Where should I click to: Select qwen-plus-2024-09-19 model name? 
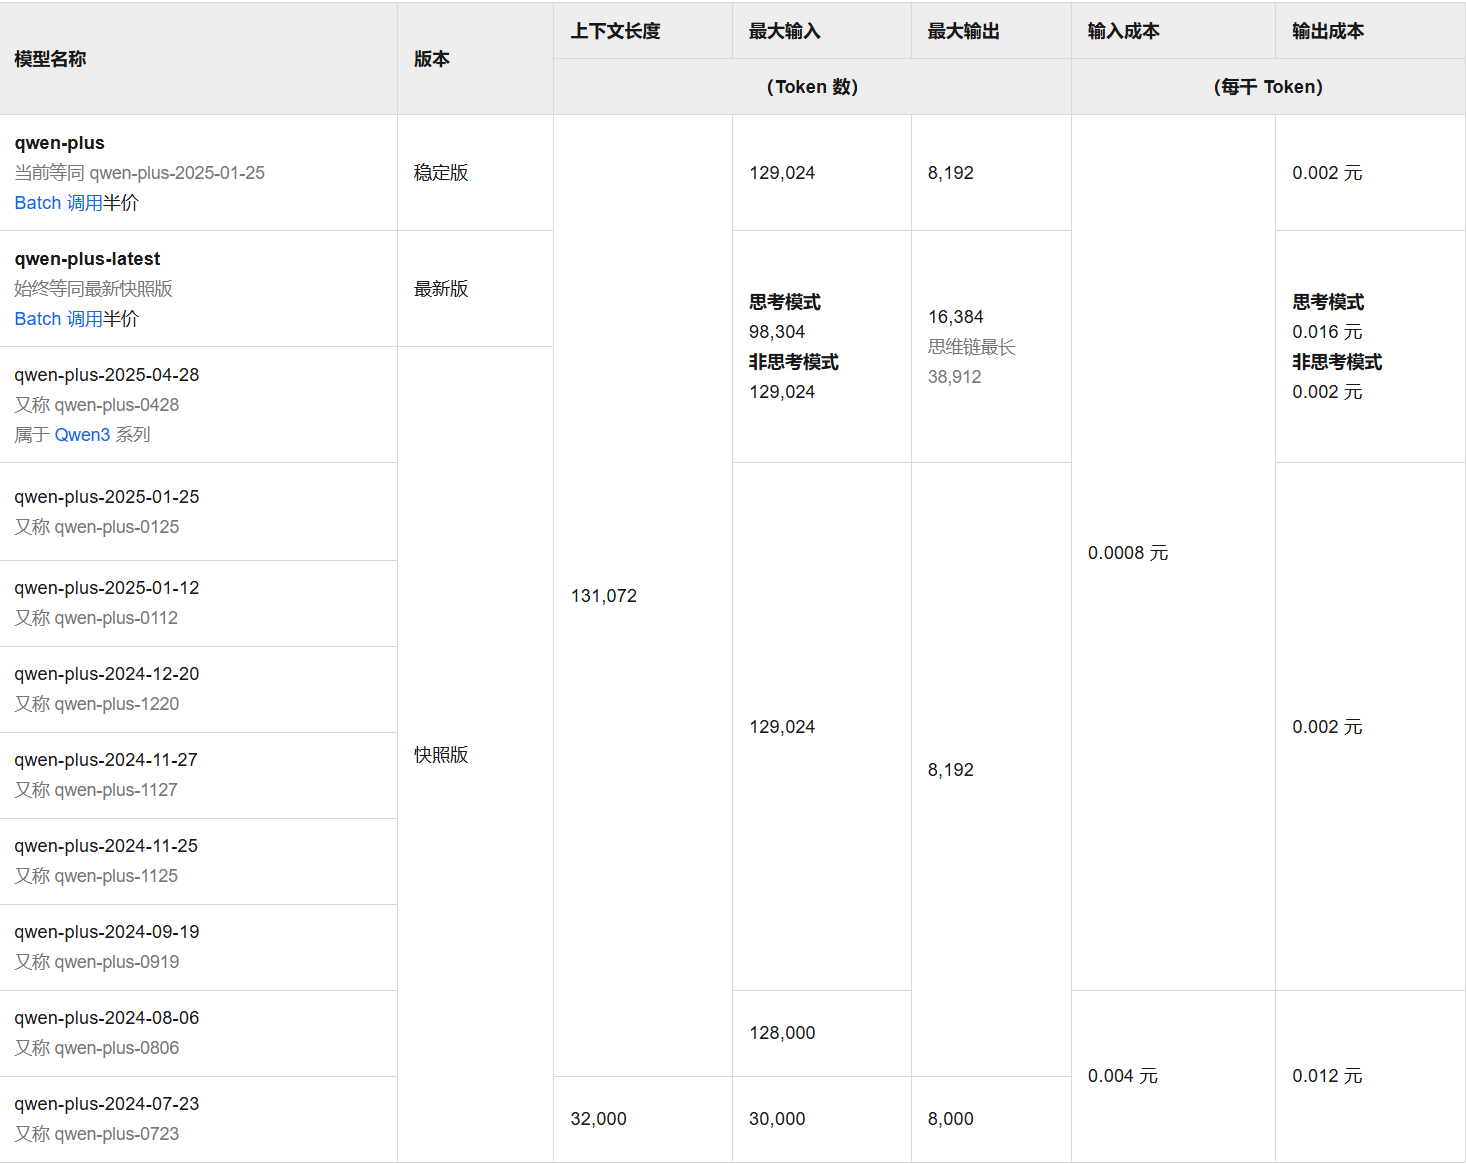107,932
